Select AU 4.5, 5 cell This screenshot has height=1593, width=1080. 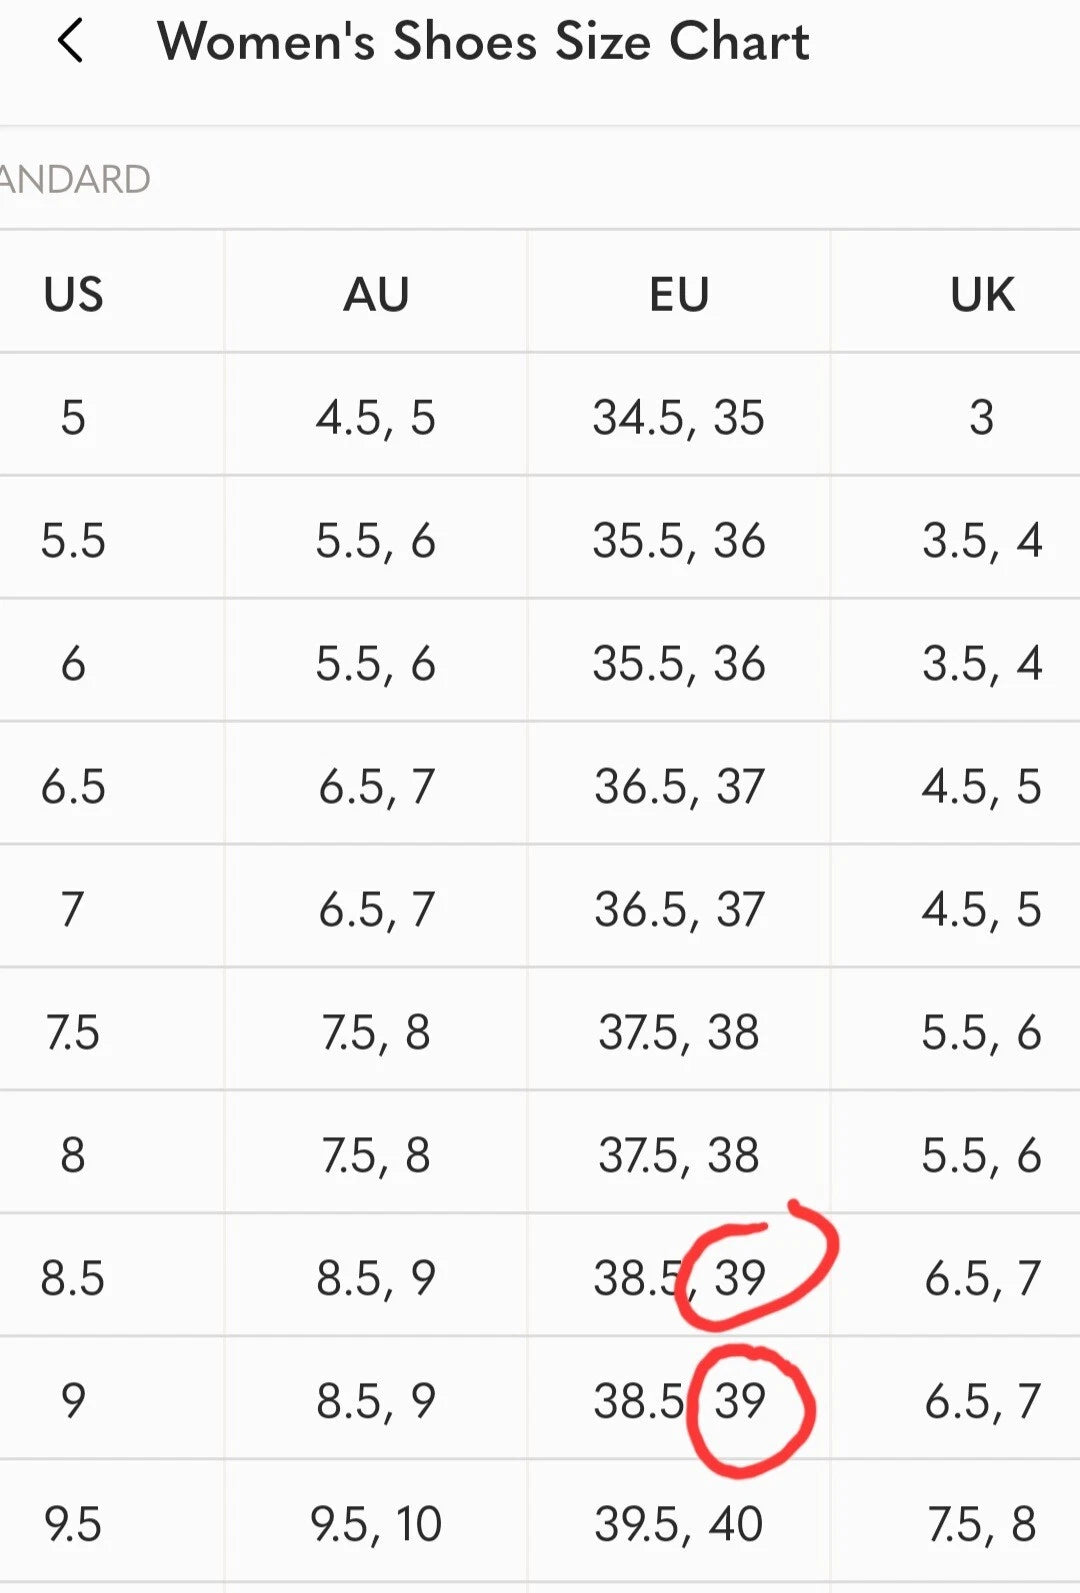coord(376,417)
